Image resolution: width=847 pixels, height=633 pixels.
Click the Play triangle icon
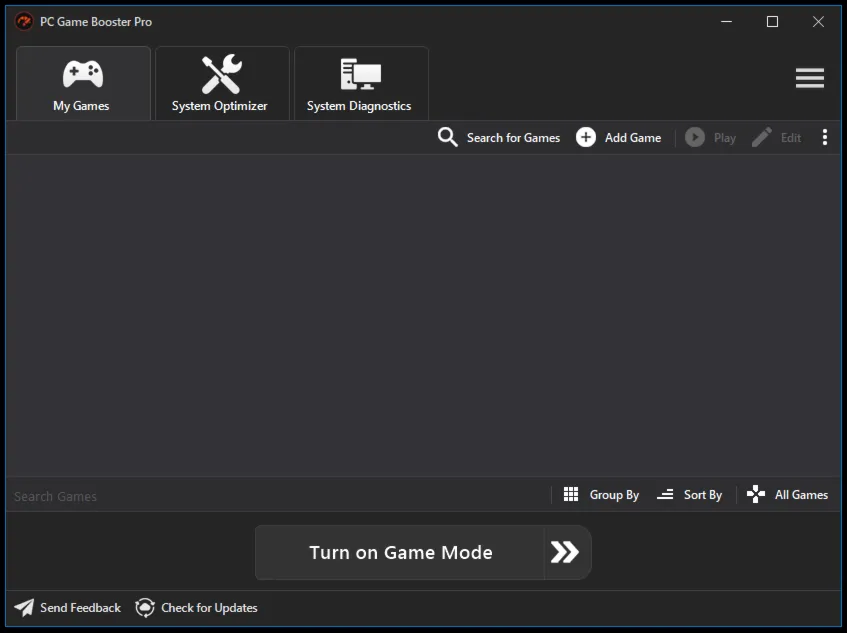(x=695, y=137)
